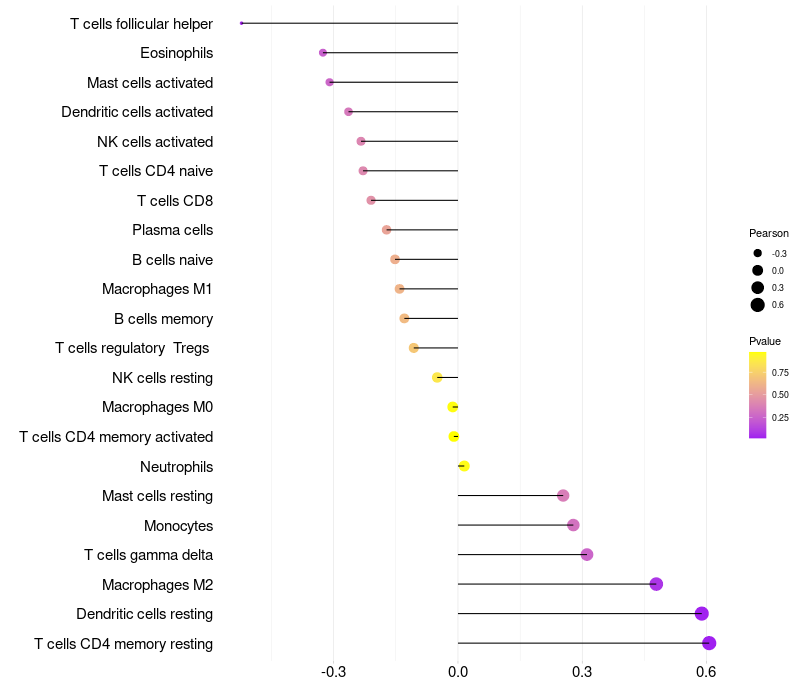Select the Eosinophils lollipop dot
The width and height of the screenshot is (800, 700).
point(323,53)
